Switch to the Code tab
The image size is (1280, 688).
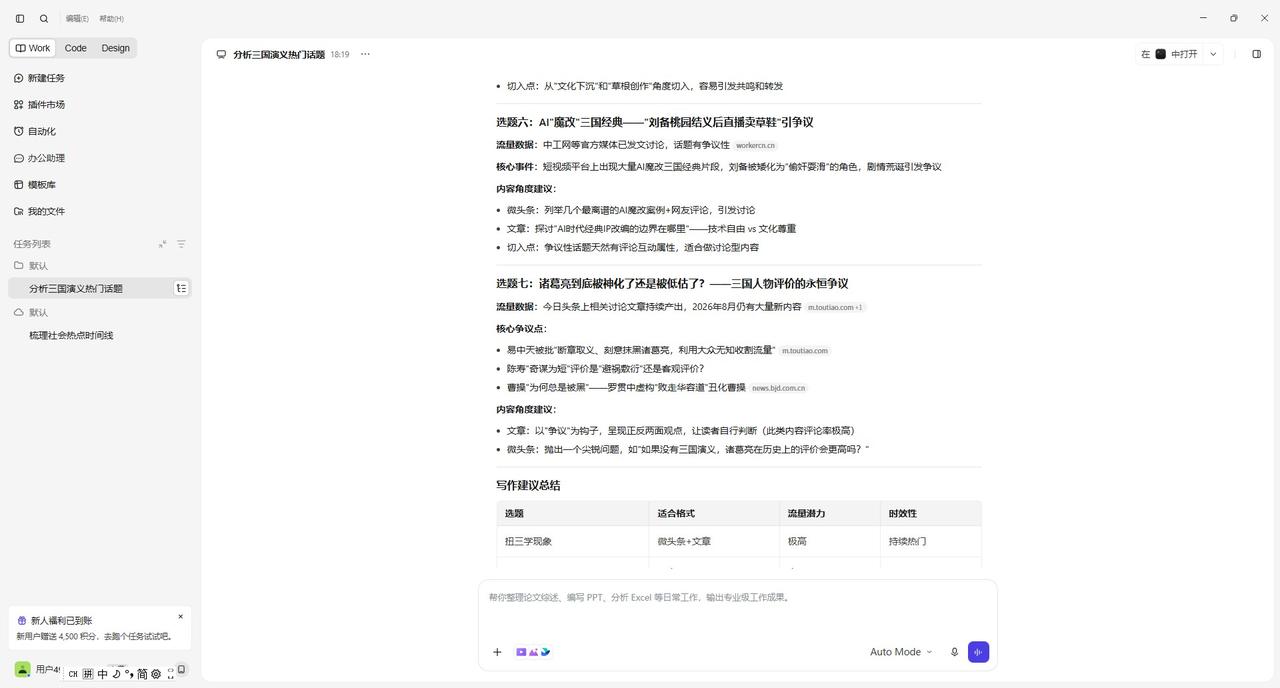[76, 48]
